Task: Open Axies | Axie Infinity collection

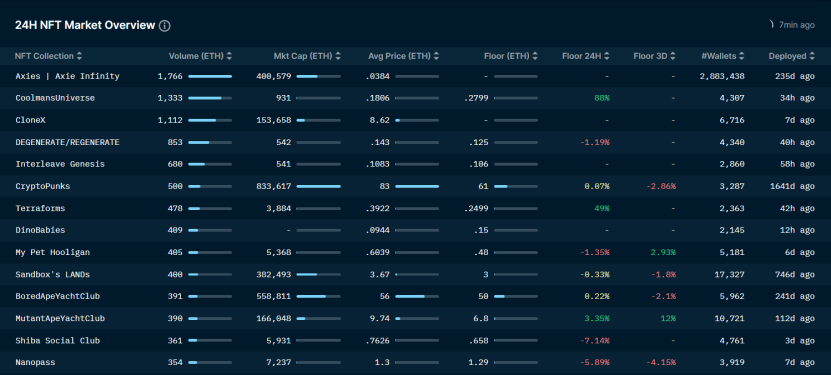Action: click(x=67, y=76)
